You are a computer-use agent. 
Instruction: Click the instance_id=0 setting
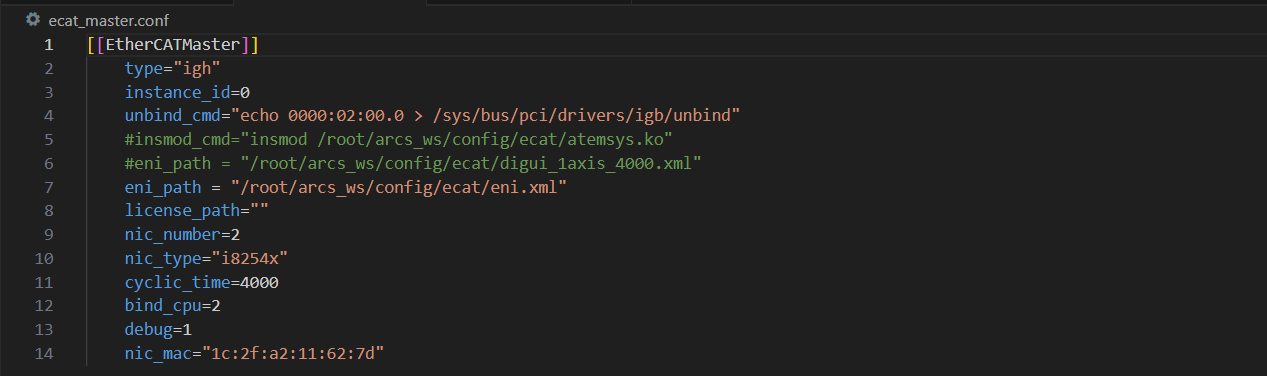[187, 93]
